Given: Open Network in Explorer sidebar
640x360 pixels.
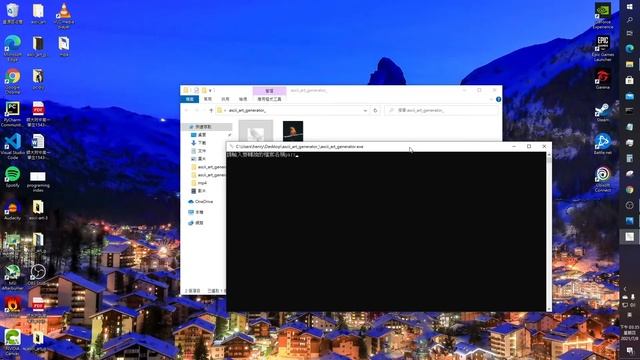Looking at the screenshot, I should coord(196,223).
